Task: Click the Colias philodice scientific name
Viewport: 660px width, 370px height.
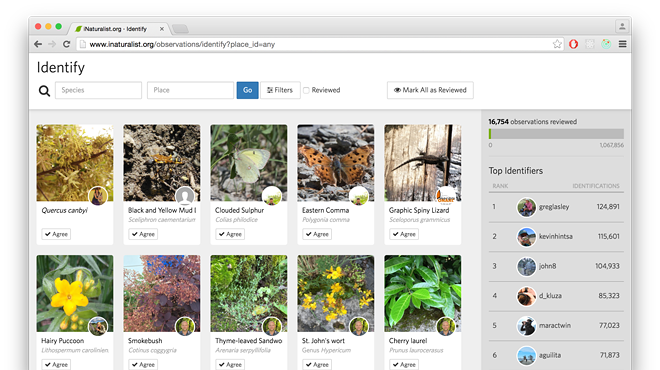Action: point(237,220)
